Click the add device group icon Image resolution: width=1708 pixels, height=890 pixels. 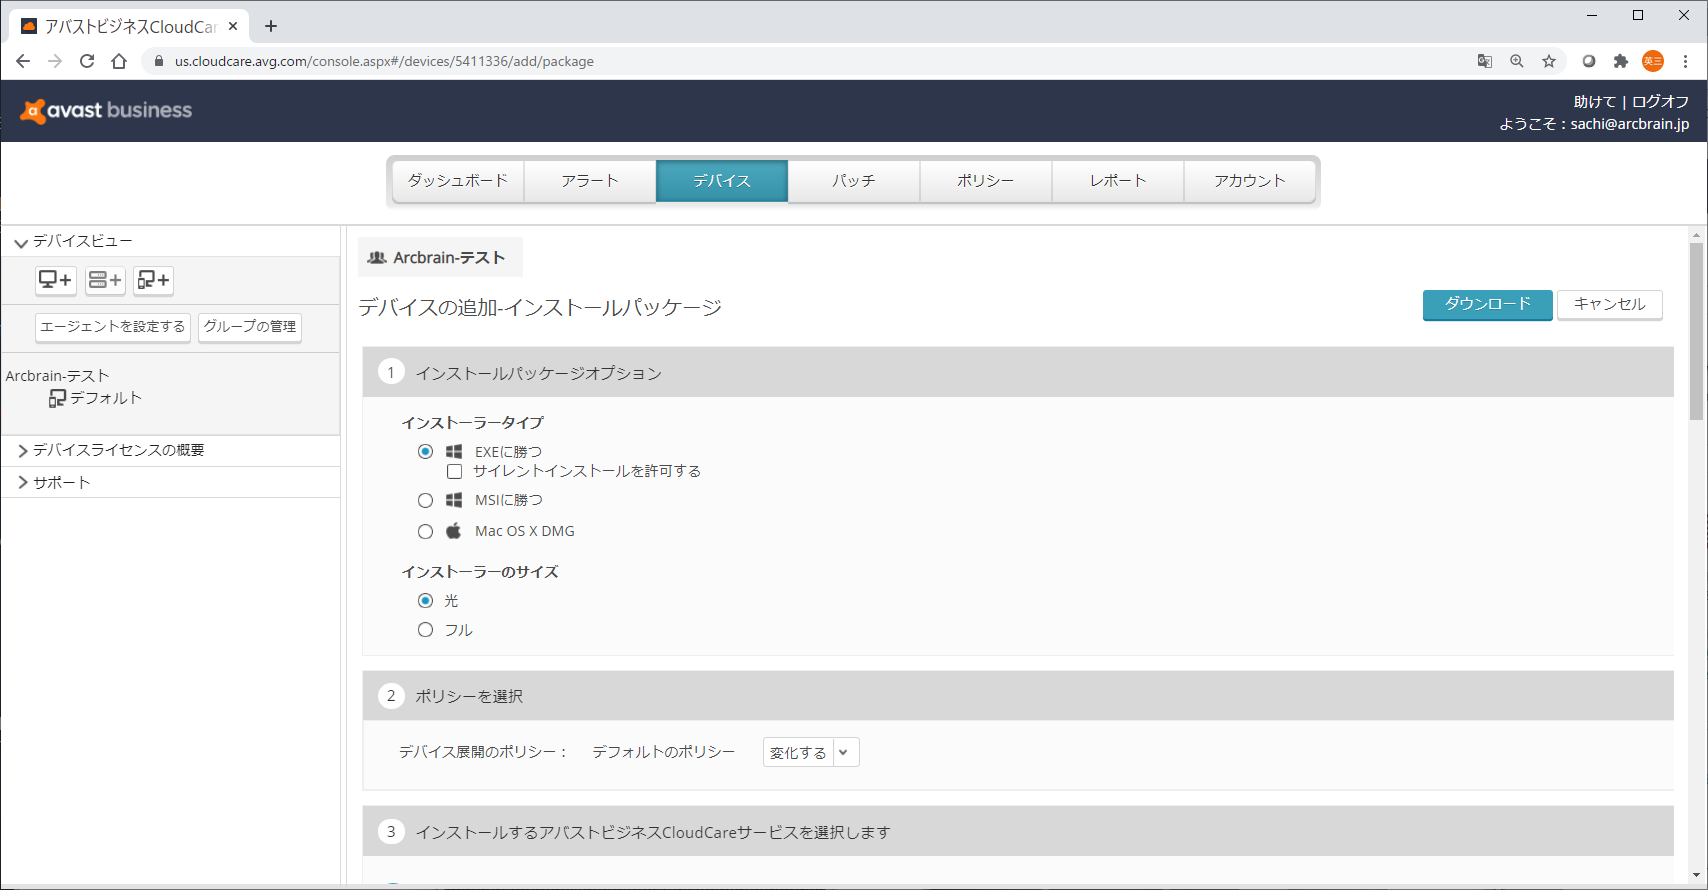153,280
